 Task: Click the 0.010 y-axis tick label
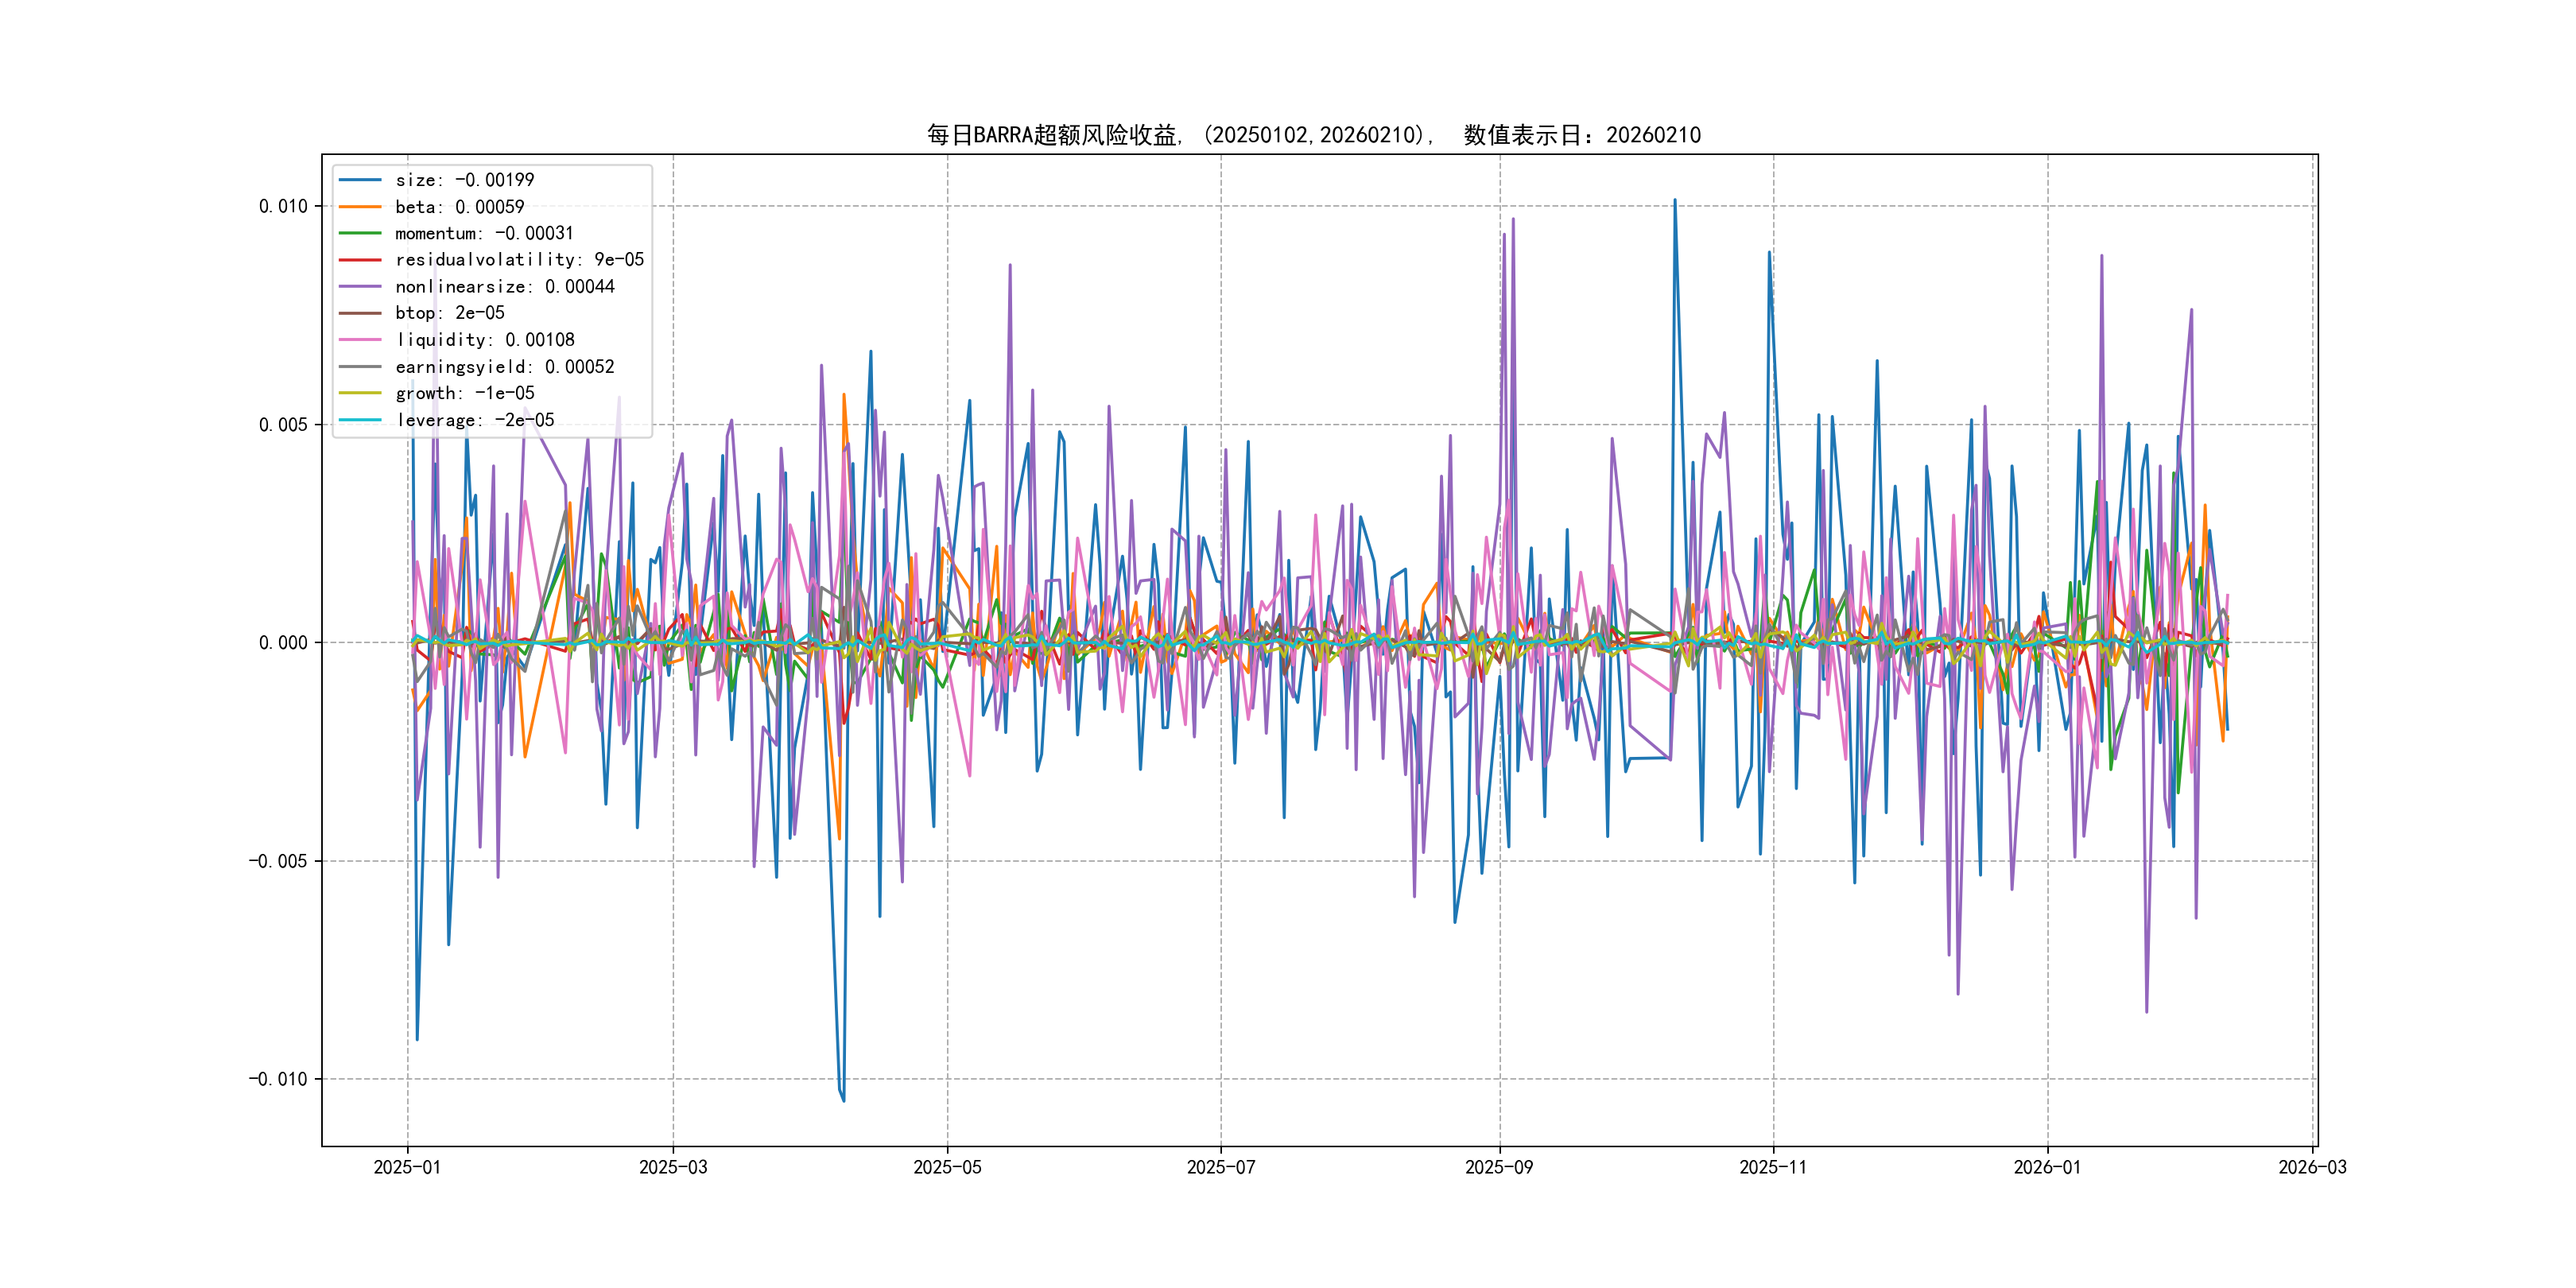click(283, 207)
